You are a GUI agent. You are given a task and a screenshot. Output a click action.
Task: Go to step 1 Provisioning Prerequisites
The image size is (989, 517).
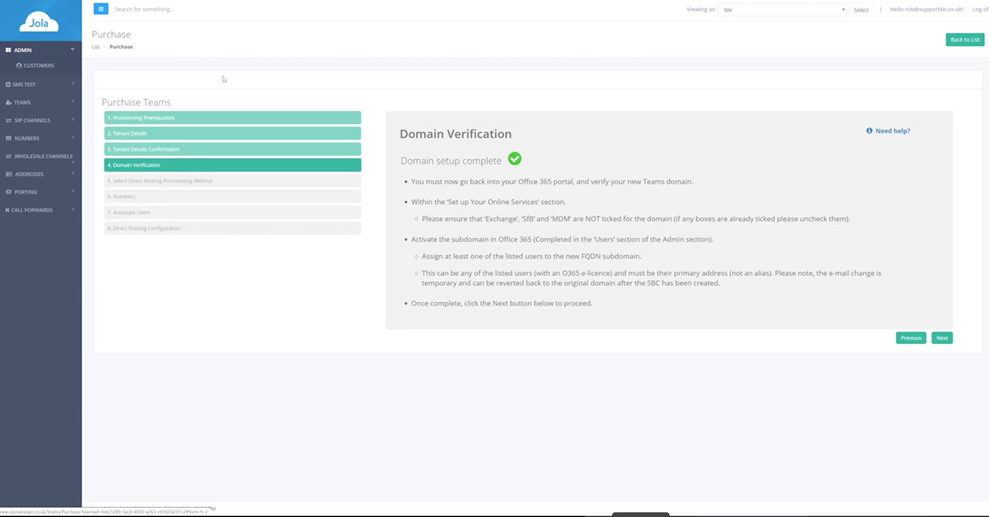click(x=233, y=118)
